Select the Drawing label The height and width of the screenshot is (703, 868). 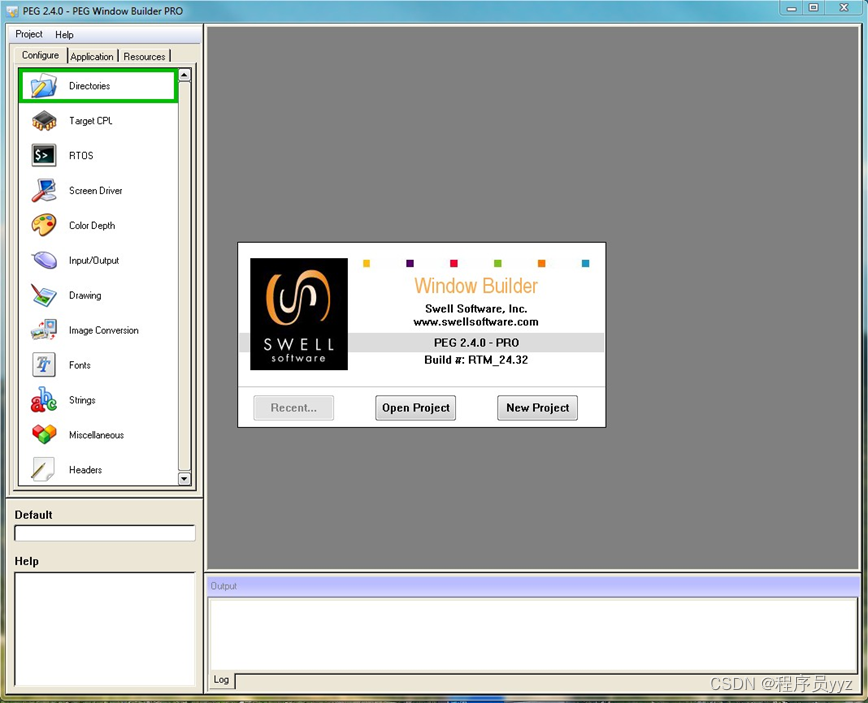[85, 295]
